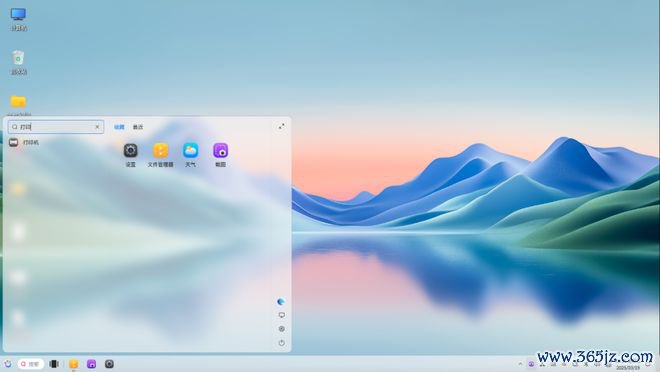Launch the Settings gear app in launcher
The image size is (660, 372).
pyautogui.click(x=130, y=154)
